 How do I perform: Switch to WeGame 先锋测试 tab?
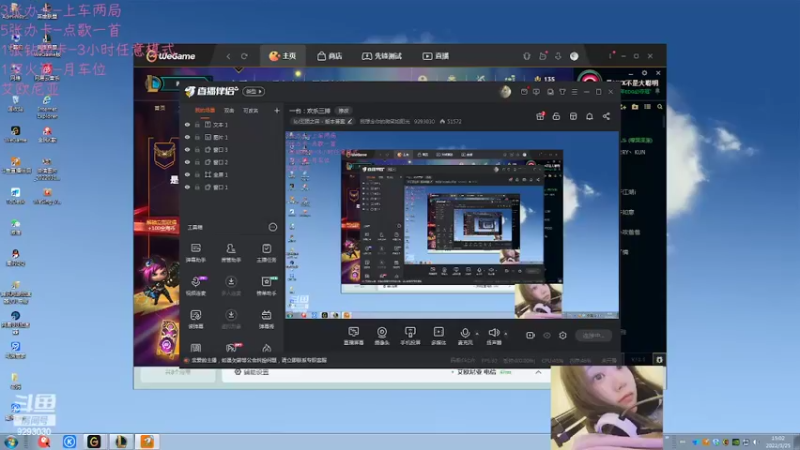[x=382, y=56]
